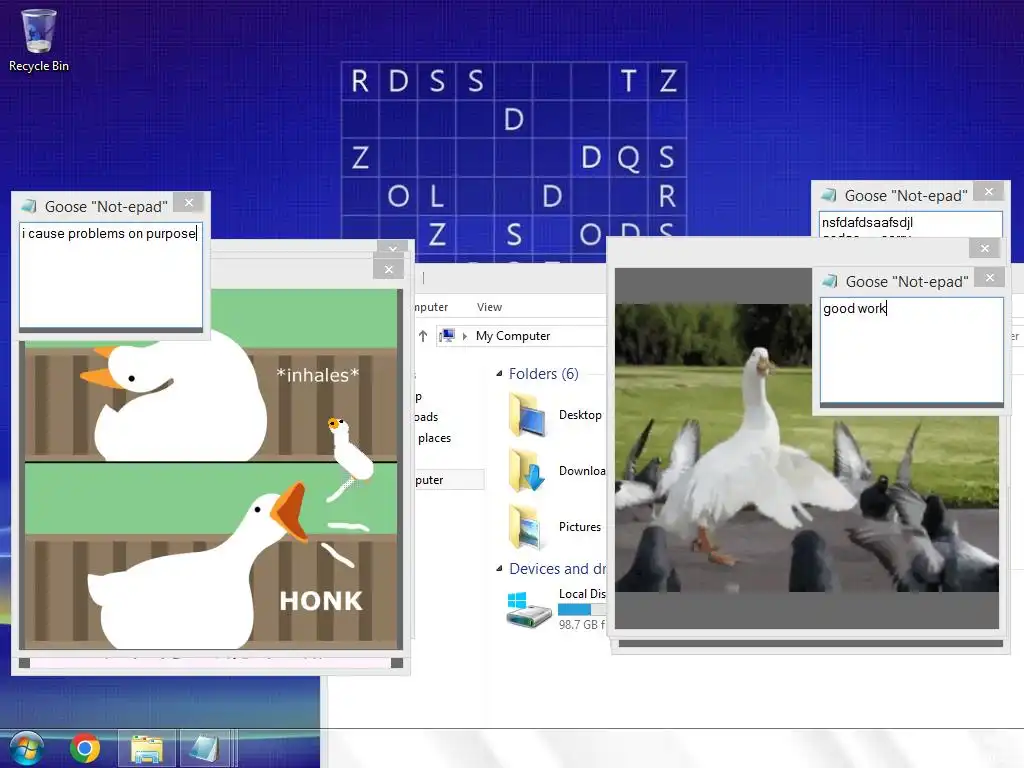
Task: Collapse the Devices and drives section
Action: (500, 569)
